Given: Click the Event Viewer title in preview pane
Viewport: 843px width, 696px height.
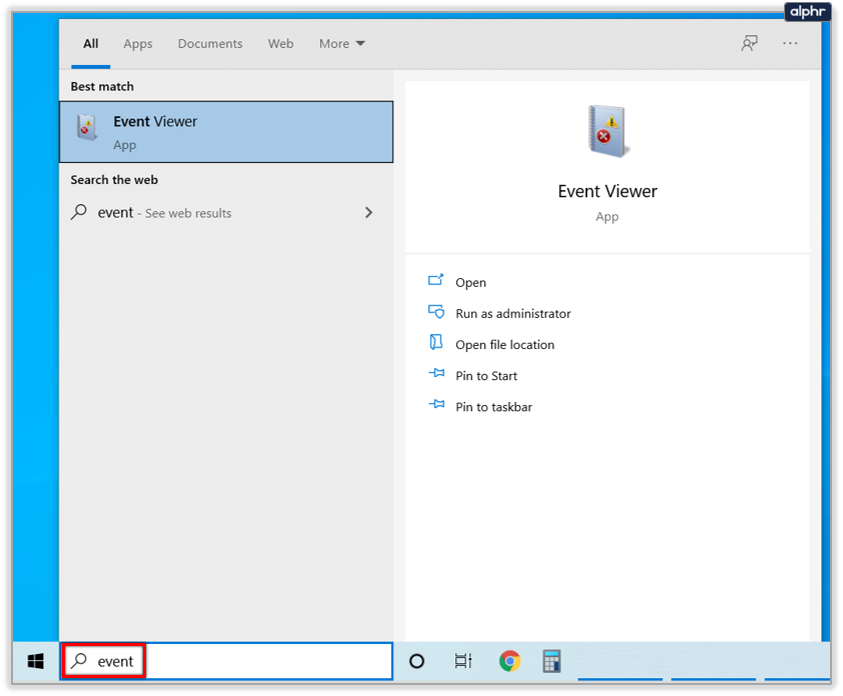Looking at the screenshot, I should [608, 191].
